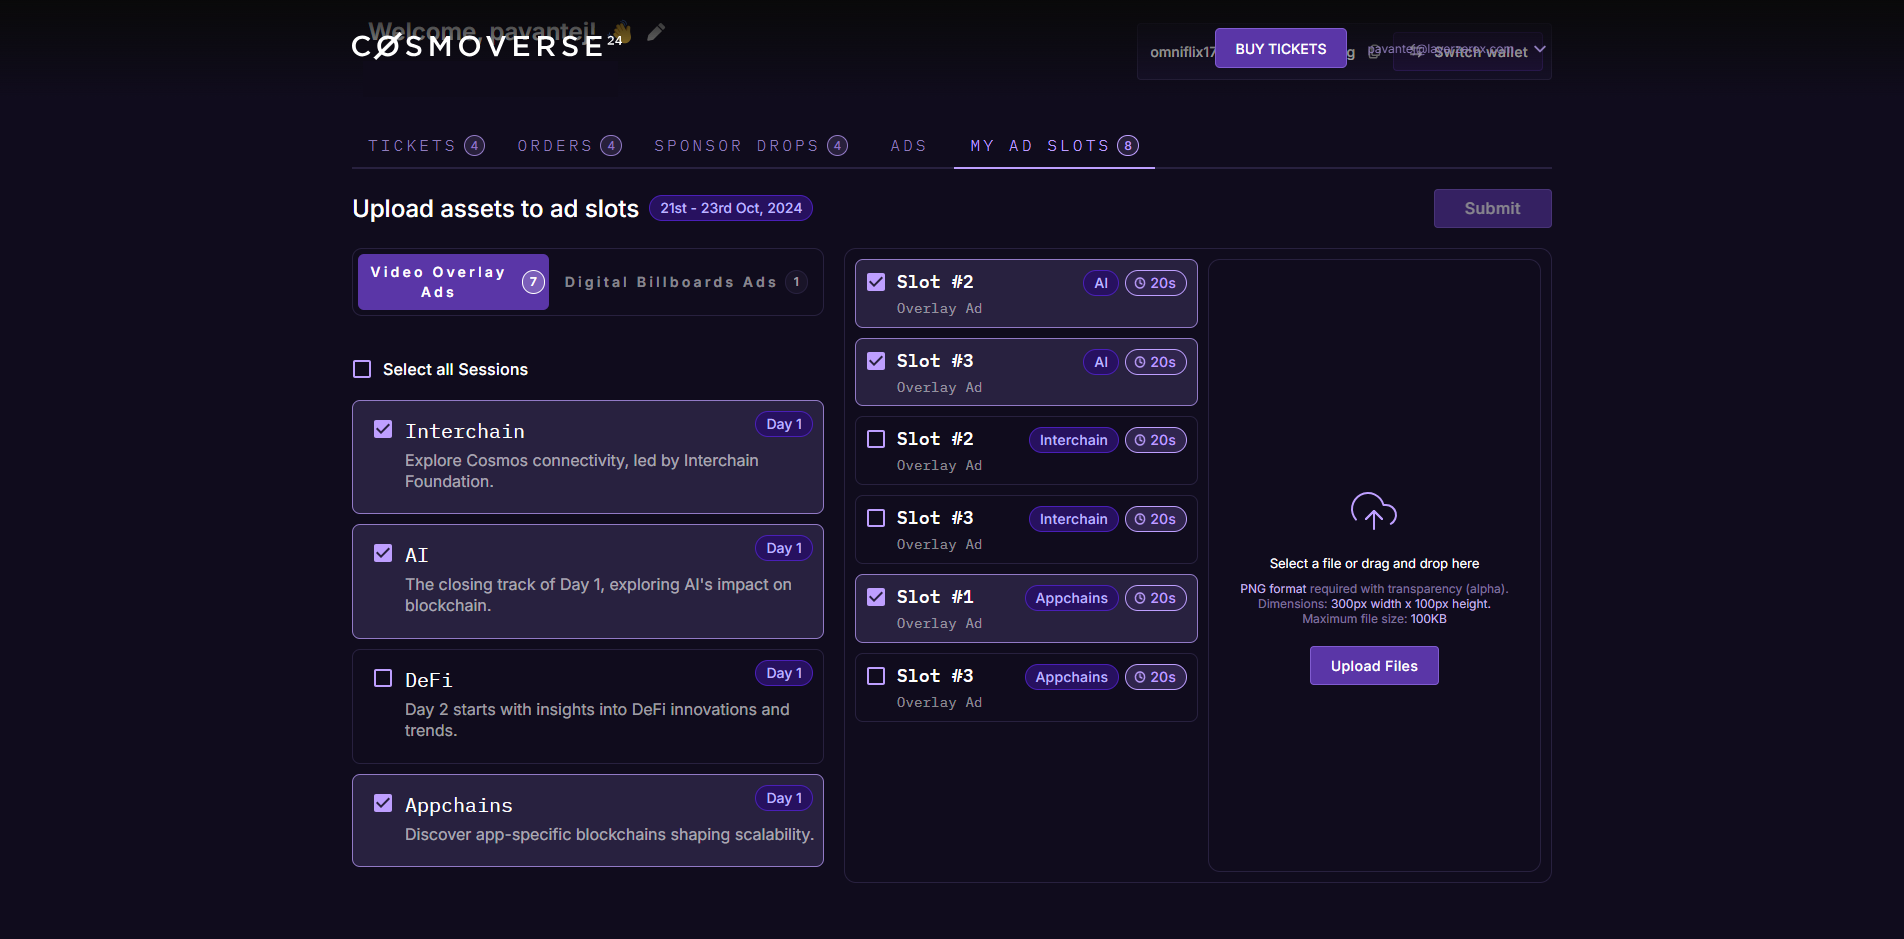1904x939 pixels.
Task: Click the Appchains tag on Slot #1
Action: pyautogui.click(x=1071, y=598)
